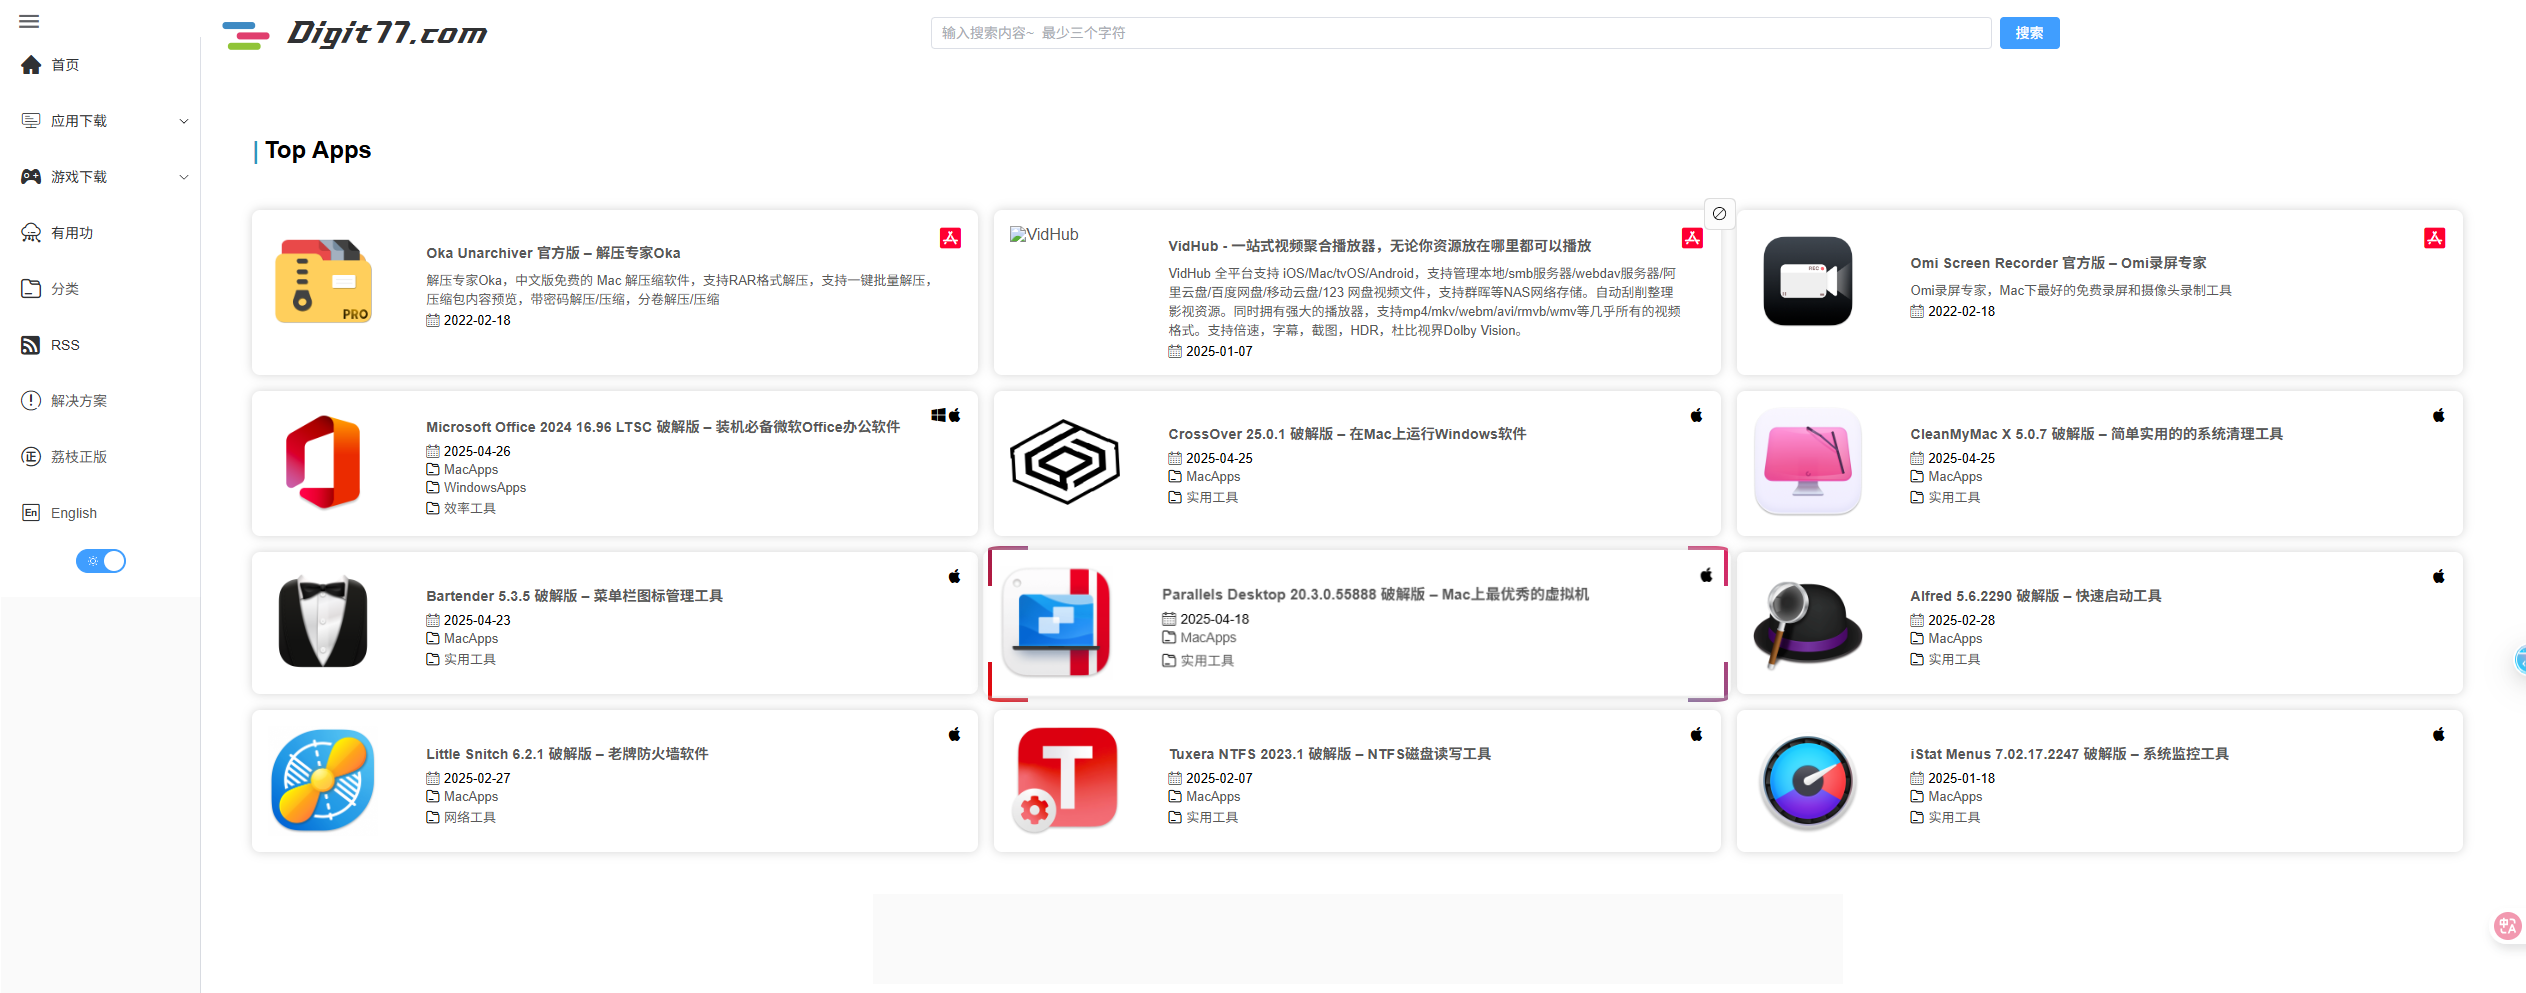Viewport: 2526px width, 993px height.
Task: Toggle the light/dark theme switch
Action: click(x=101, y=561)
